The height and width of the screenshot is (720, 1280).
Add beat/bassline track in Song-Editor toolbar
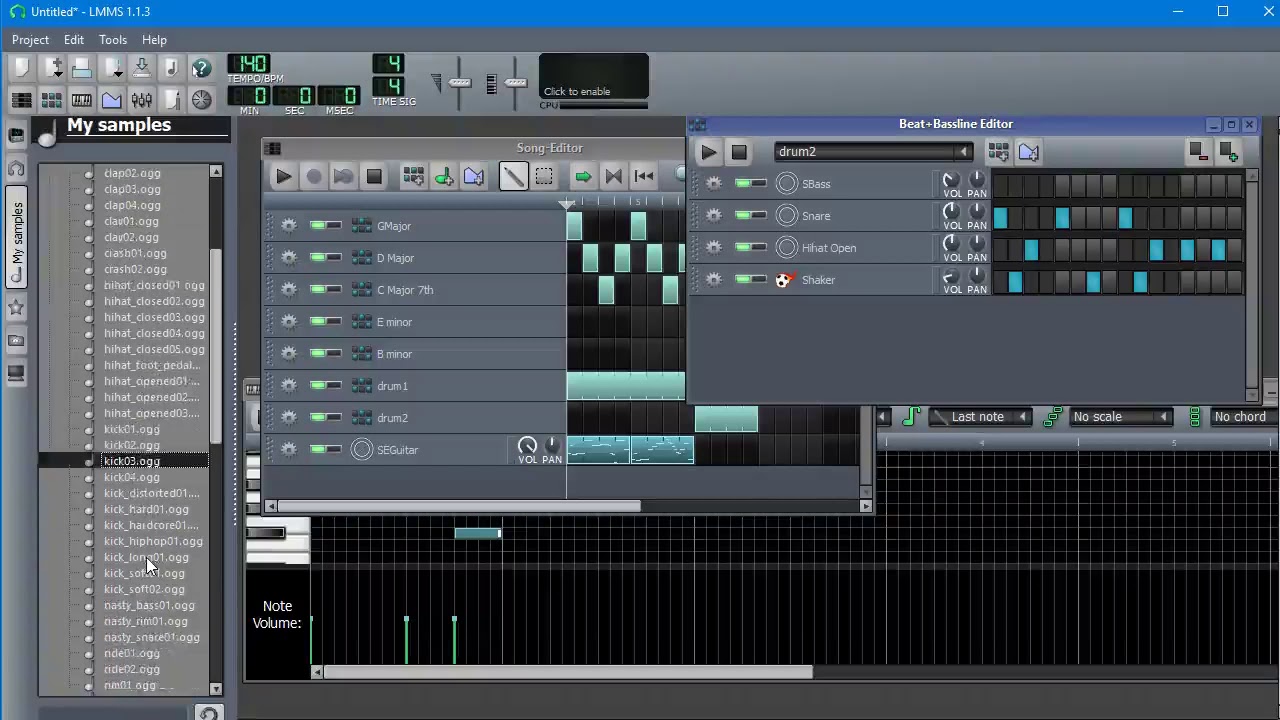tap(413, 177)
